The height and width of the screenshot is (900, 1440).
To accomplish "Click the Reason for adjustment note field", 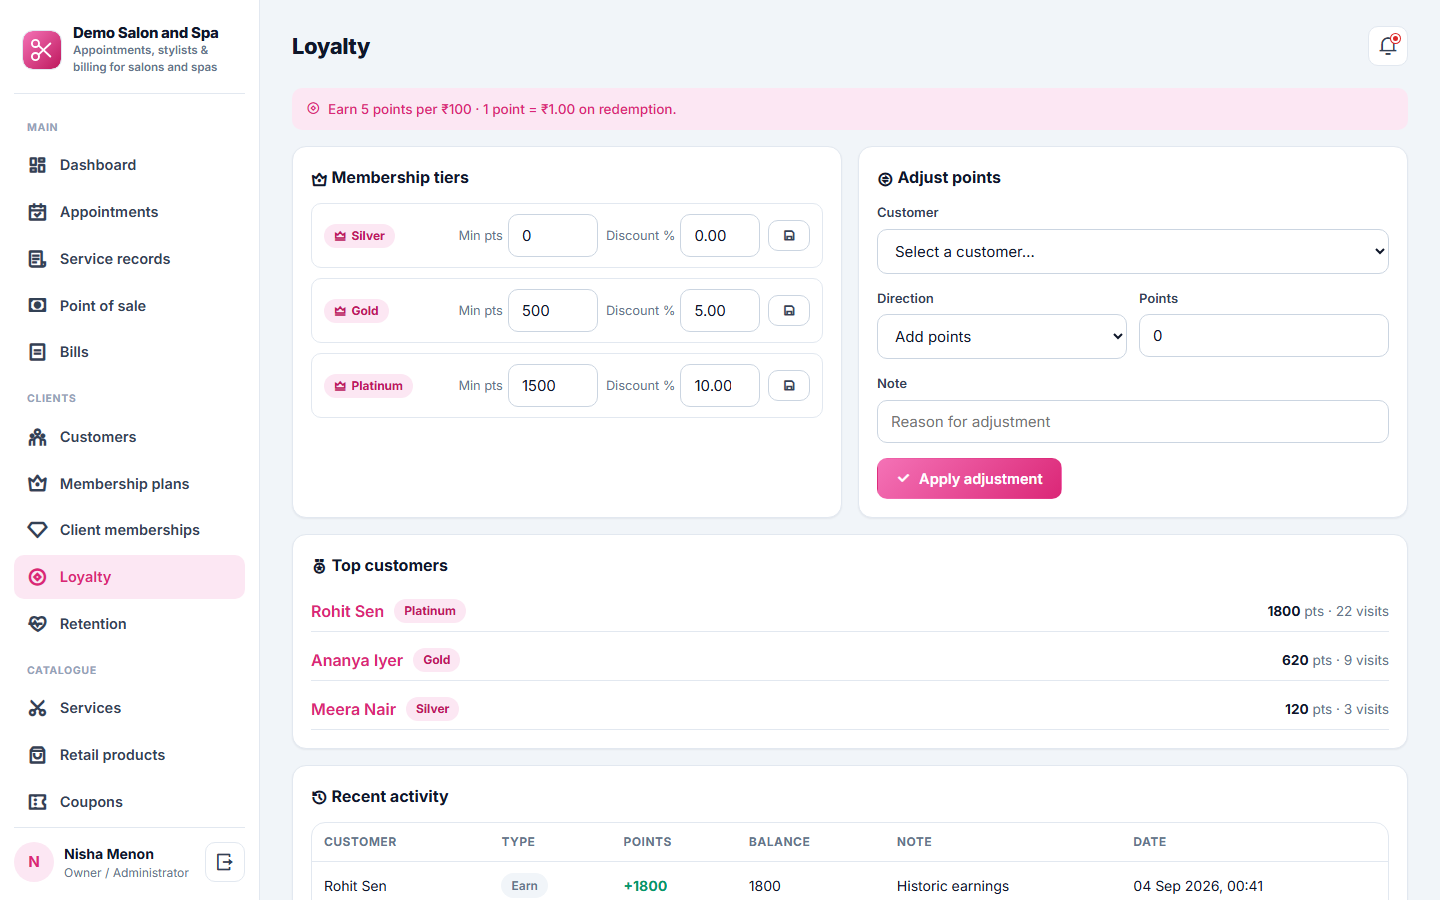I will (x=1133, y=422).
